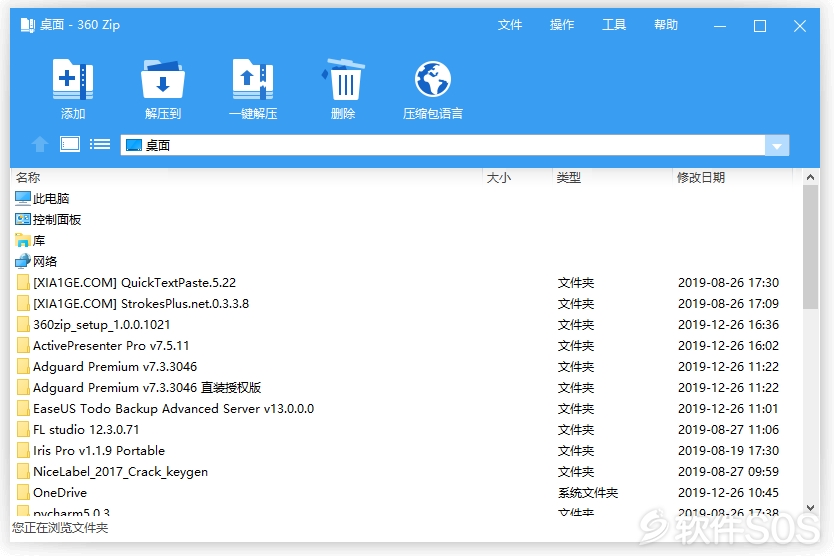The height and width of the screenshot is (556, 834).
Task: Click the OneDrive folder icon
Action: click(23, 493)
